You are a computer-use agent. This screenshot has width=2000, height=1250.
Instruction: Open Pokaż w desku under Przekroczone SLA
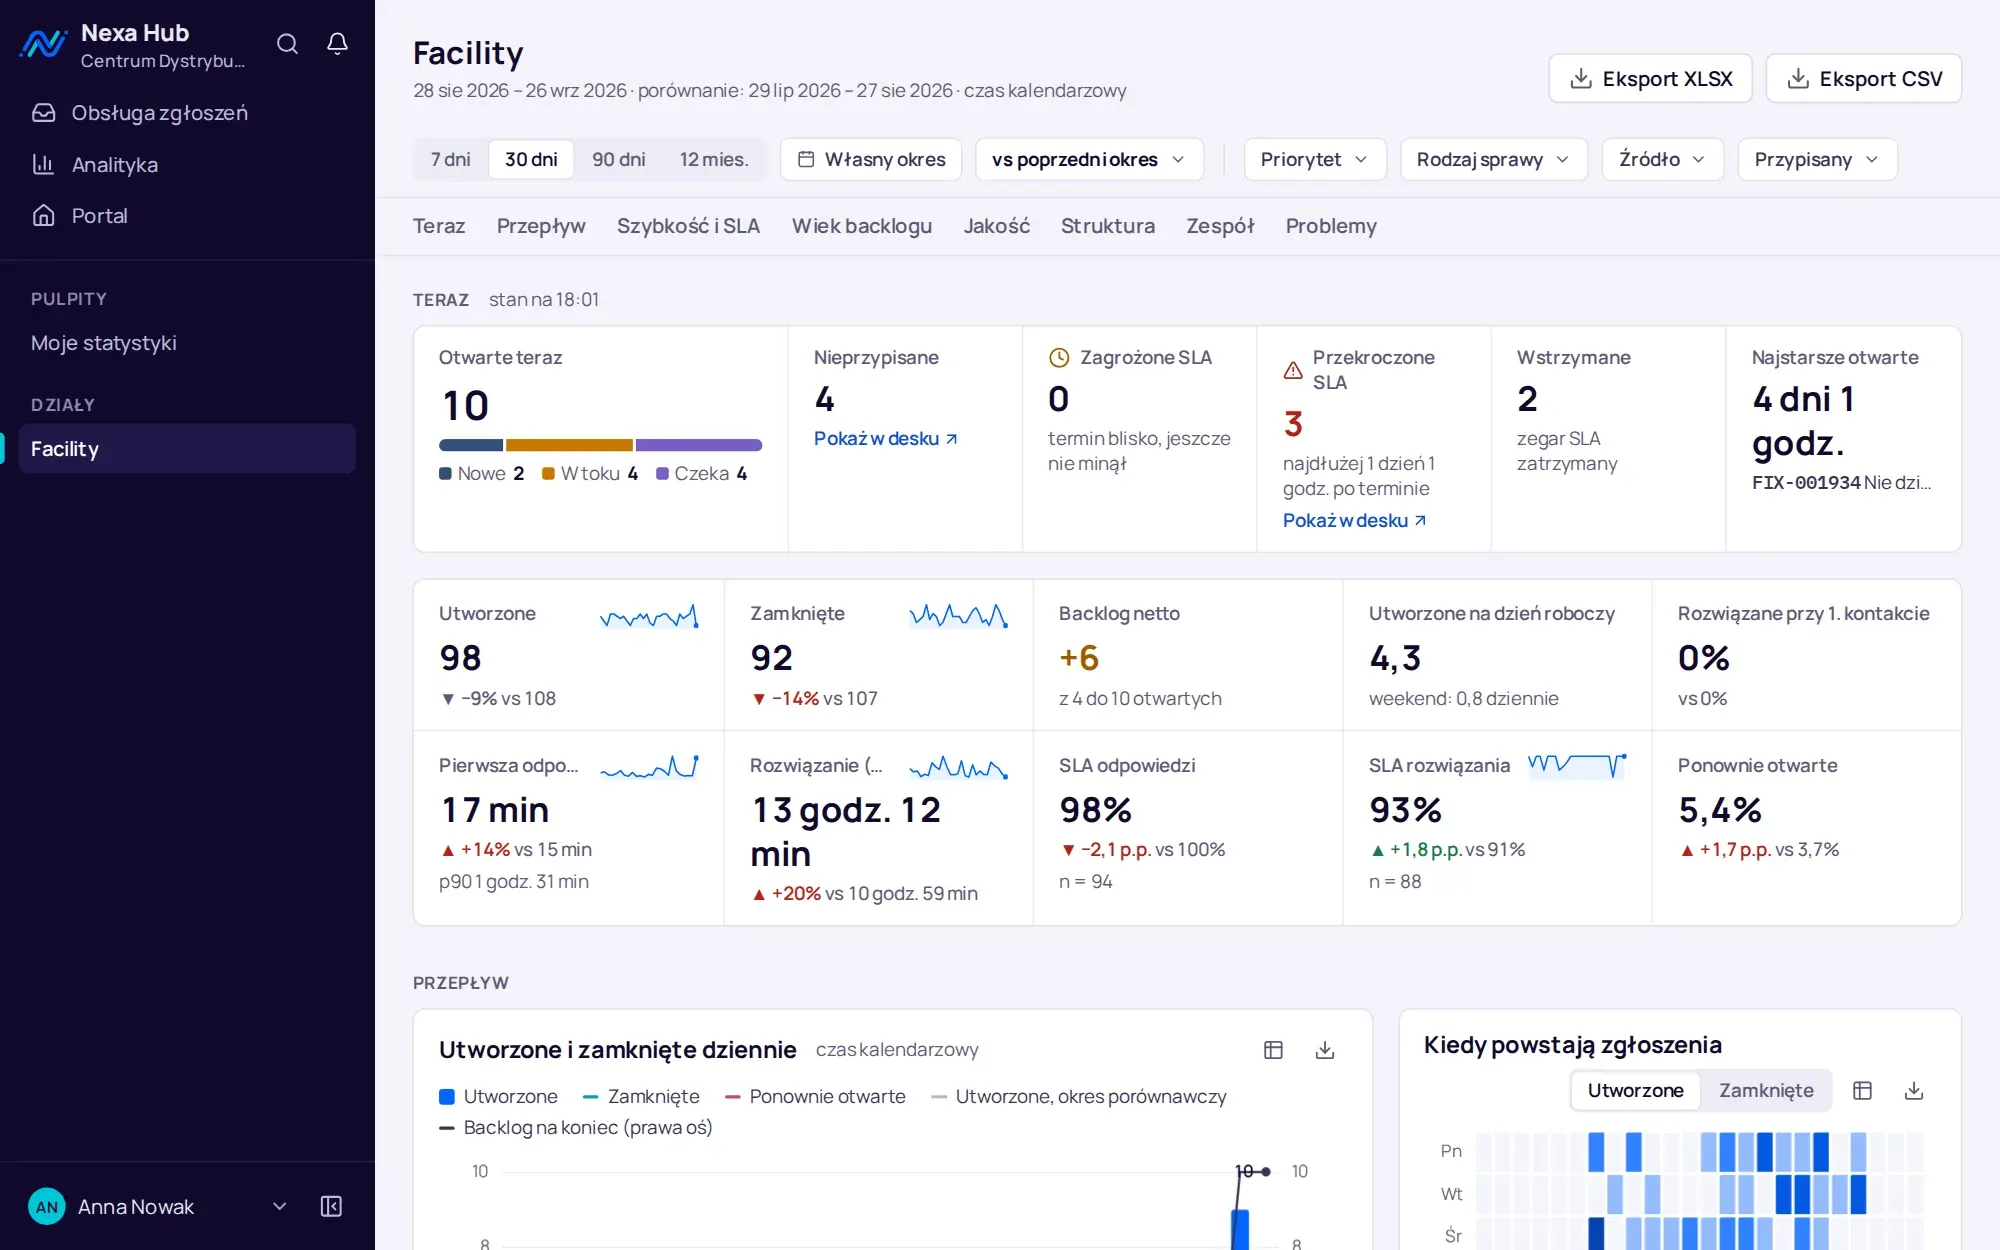pyautogui.click(x=1355, y=520)
